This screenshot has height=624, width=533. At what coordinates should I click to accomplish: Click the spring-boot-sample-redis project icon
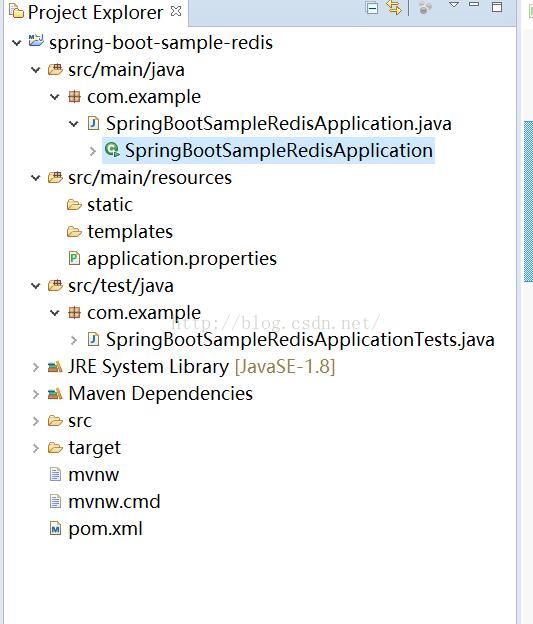coord(35,41)
